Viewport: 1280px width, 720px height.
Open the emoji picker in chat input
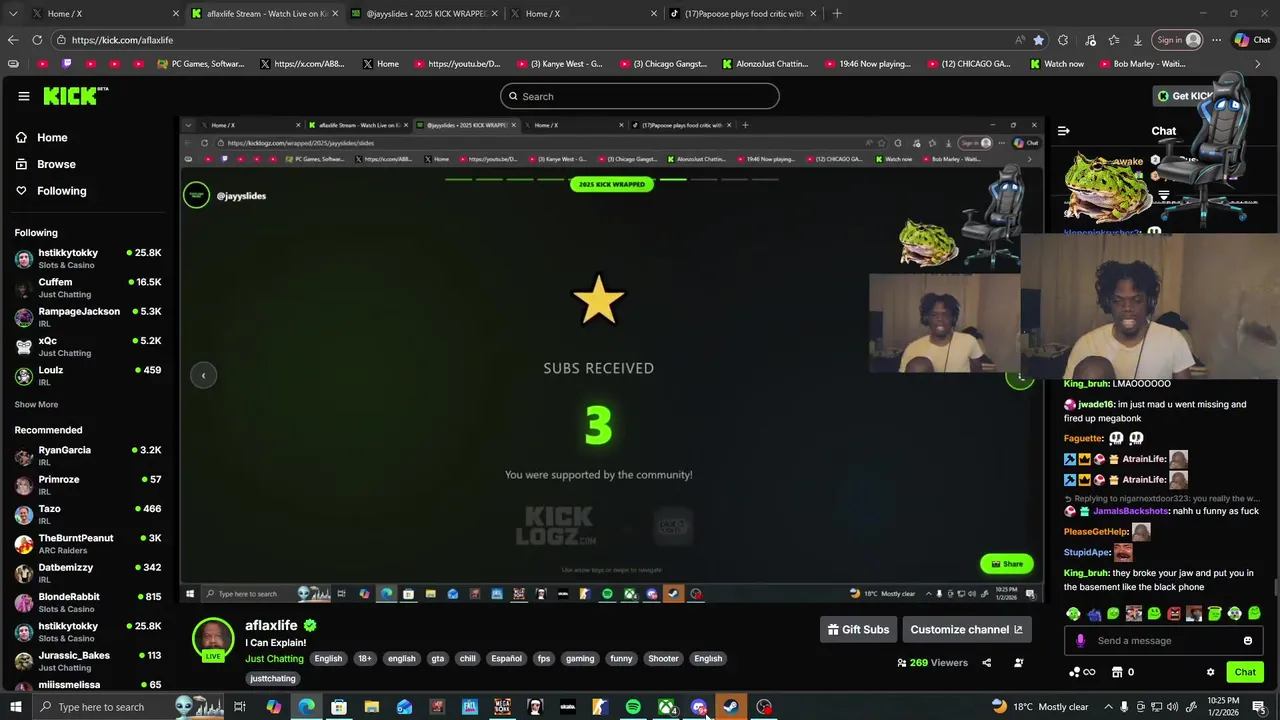[1247, 641]
